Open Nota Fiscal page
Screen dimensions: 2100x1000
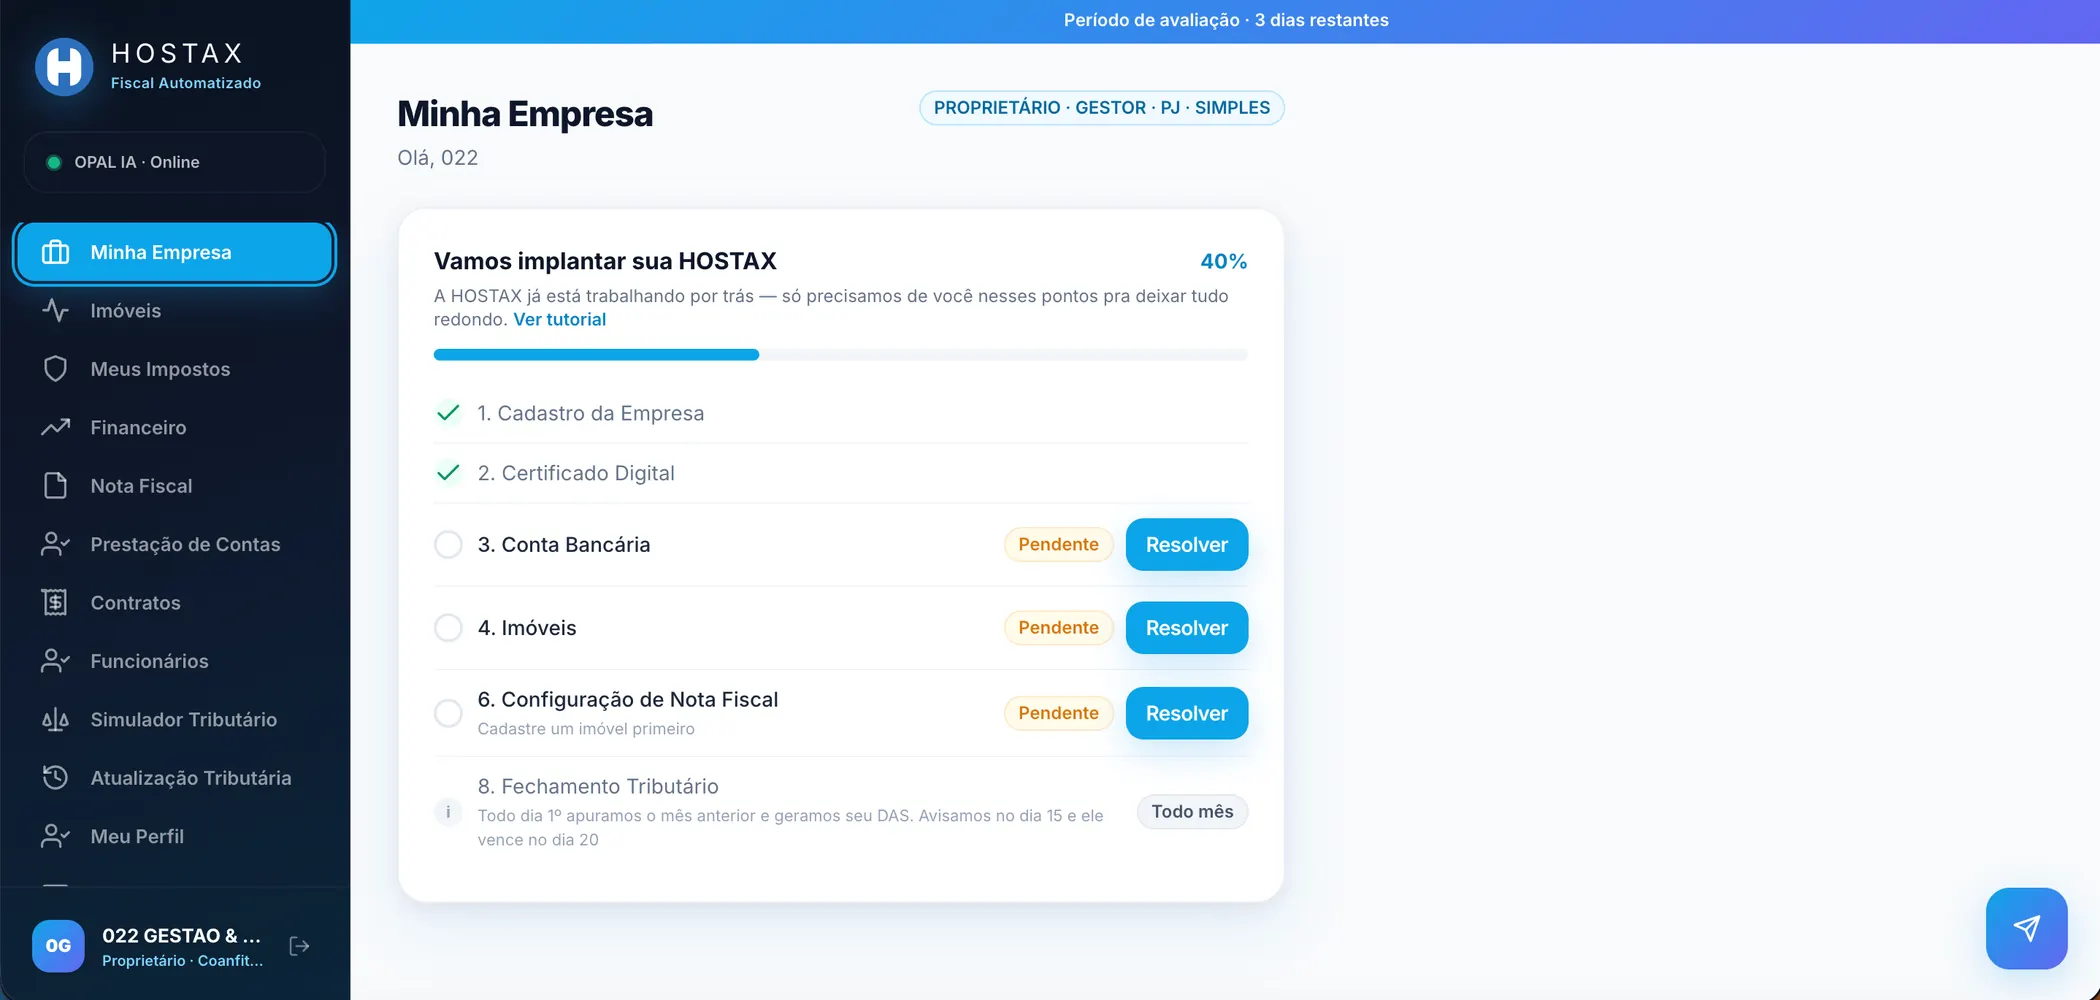174,486
